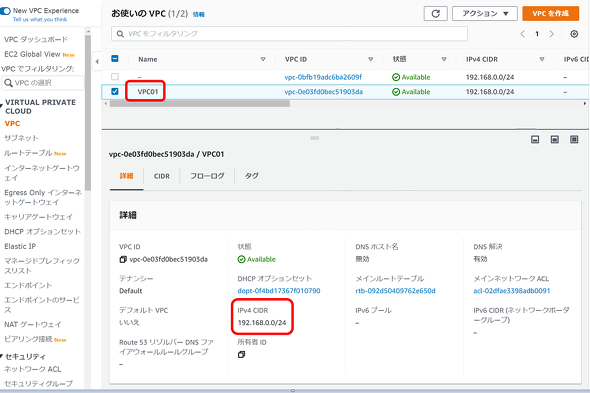Select VPC in the sidebar navigation
590x393 pixels.
pyautogui.click(x=12, y=123)
